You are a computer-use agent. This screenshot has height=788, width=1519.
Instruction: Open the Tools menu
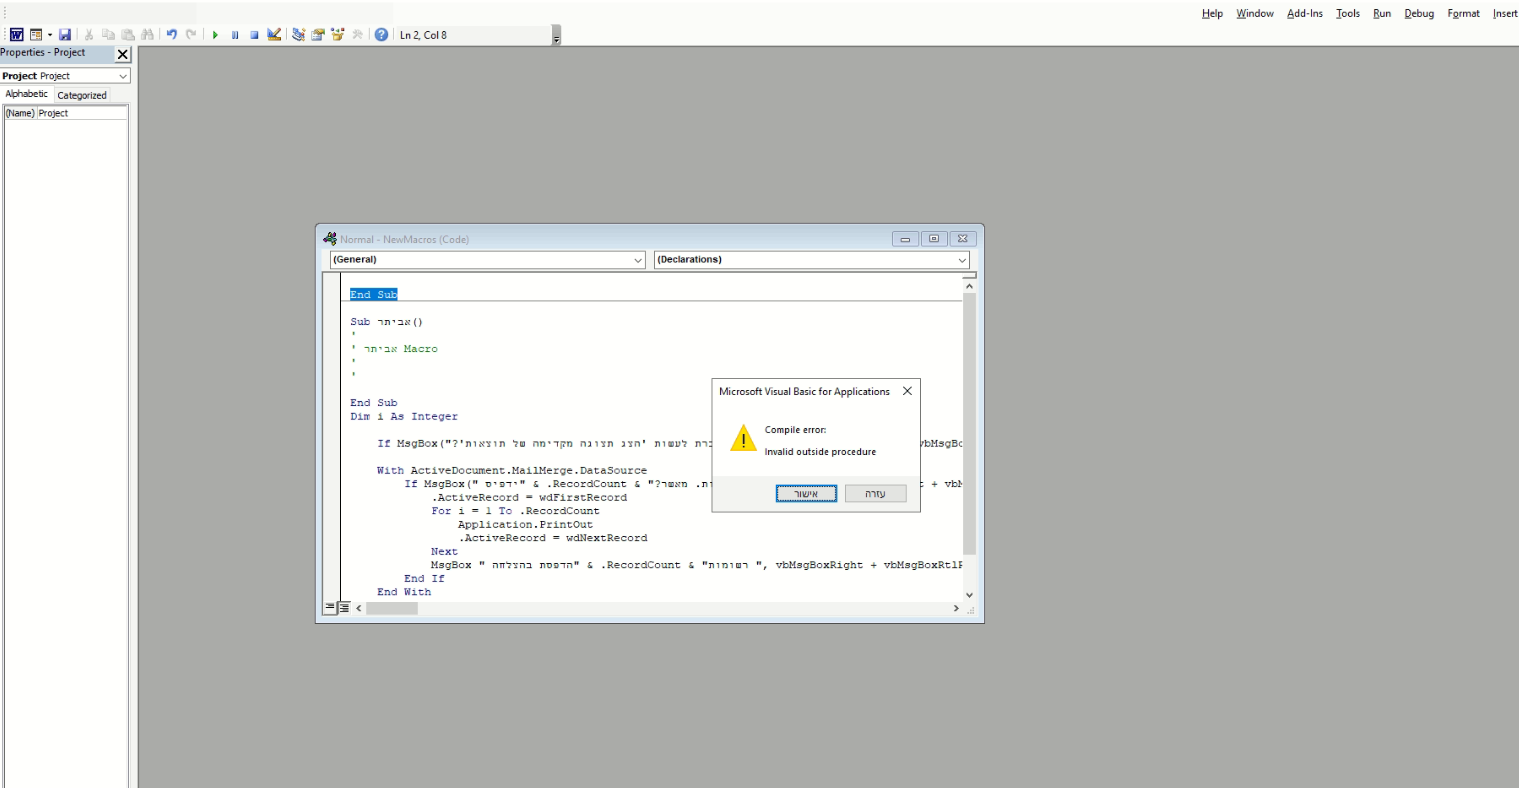(x=1348, y=13)
